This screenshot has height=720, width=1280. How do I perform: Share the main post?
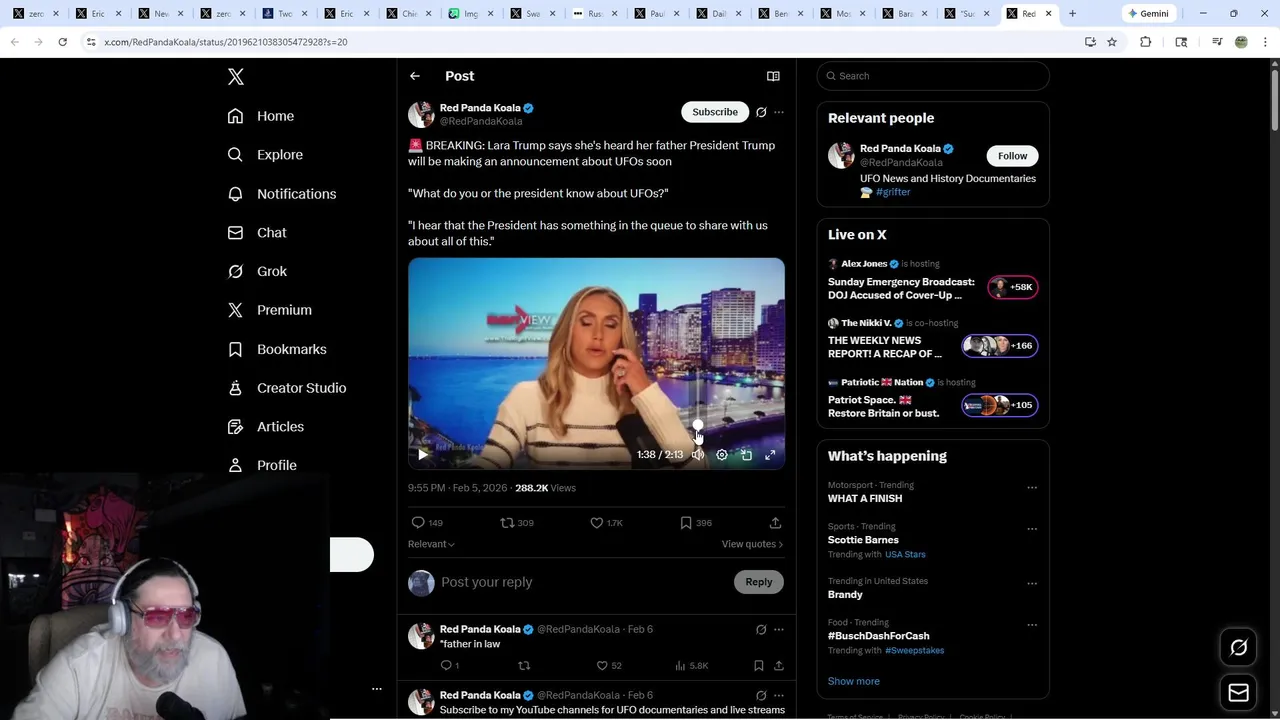pyautogui.click(x=775, y=523)
